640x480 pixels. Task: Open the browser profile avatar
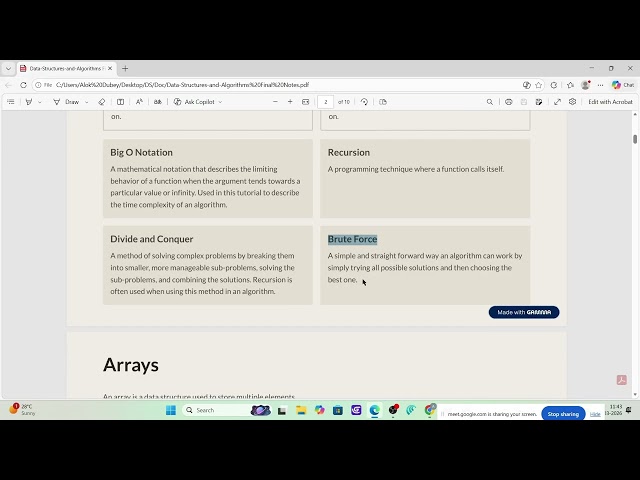pos(586,85)
